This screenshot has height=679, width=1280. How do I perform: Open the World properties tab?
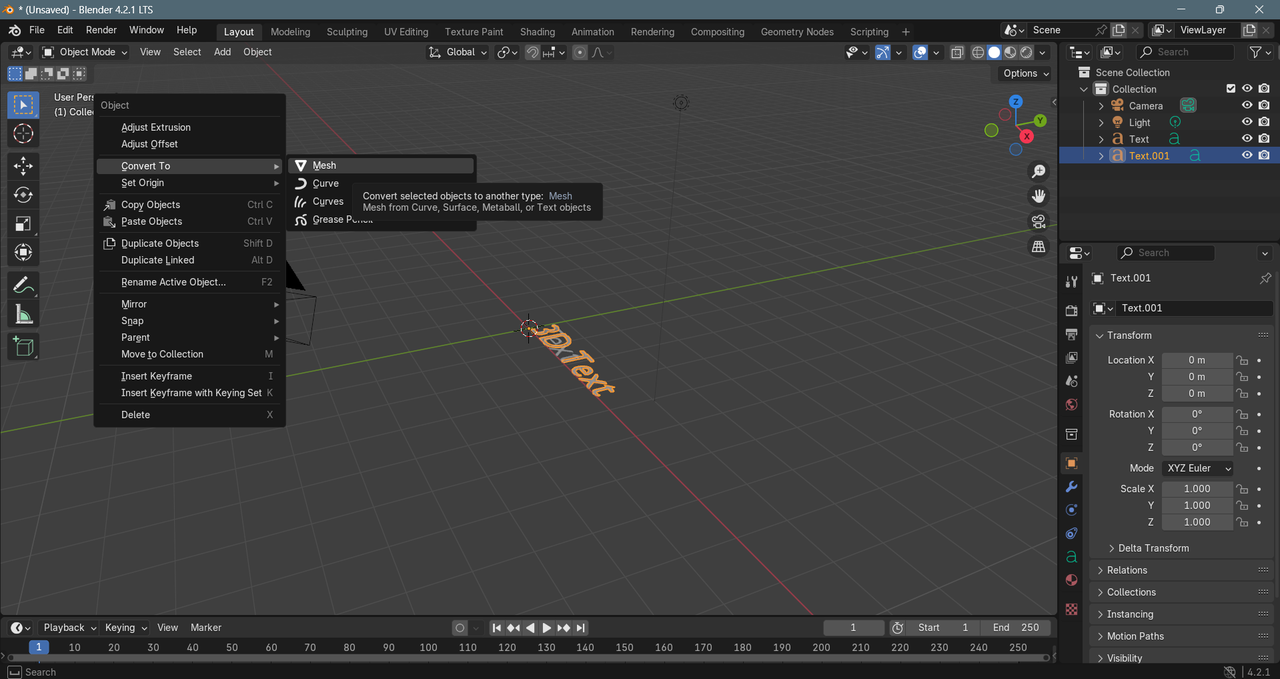pyautogui.click(x=1071, y=405)
